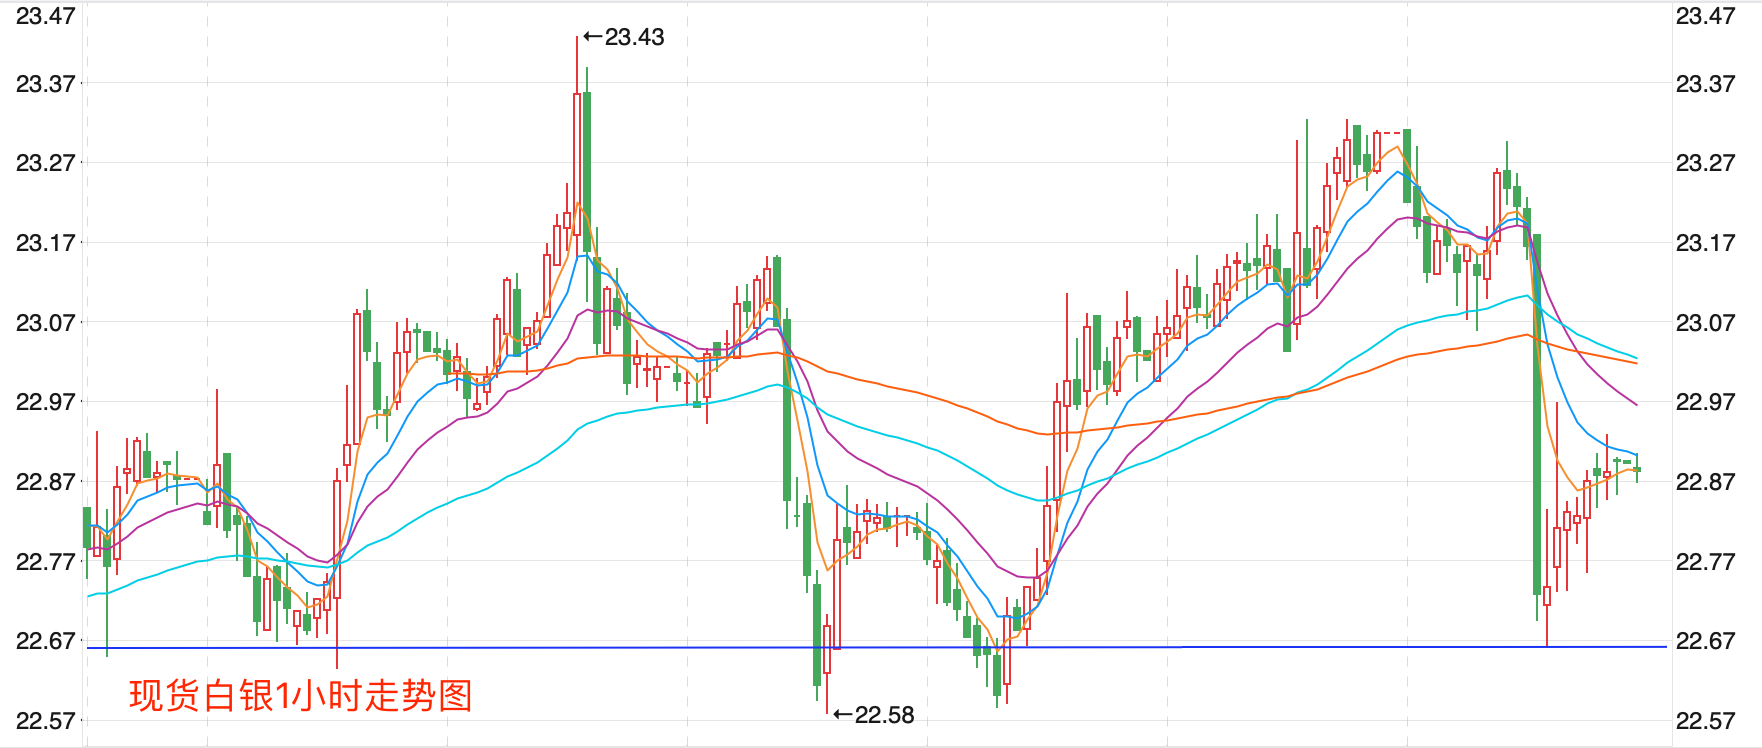1762x748 pixels.
Task: Click the long green candle dropping to 22.67 at right
Action: click(x=1537, y=415)
